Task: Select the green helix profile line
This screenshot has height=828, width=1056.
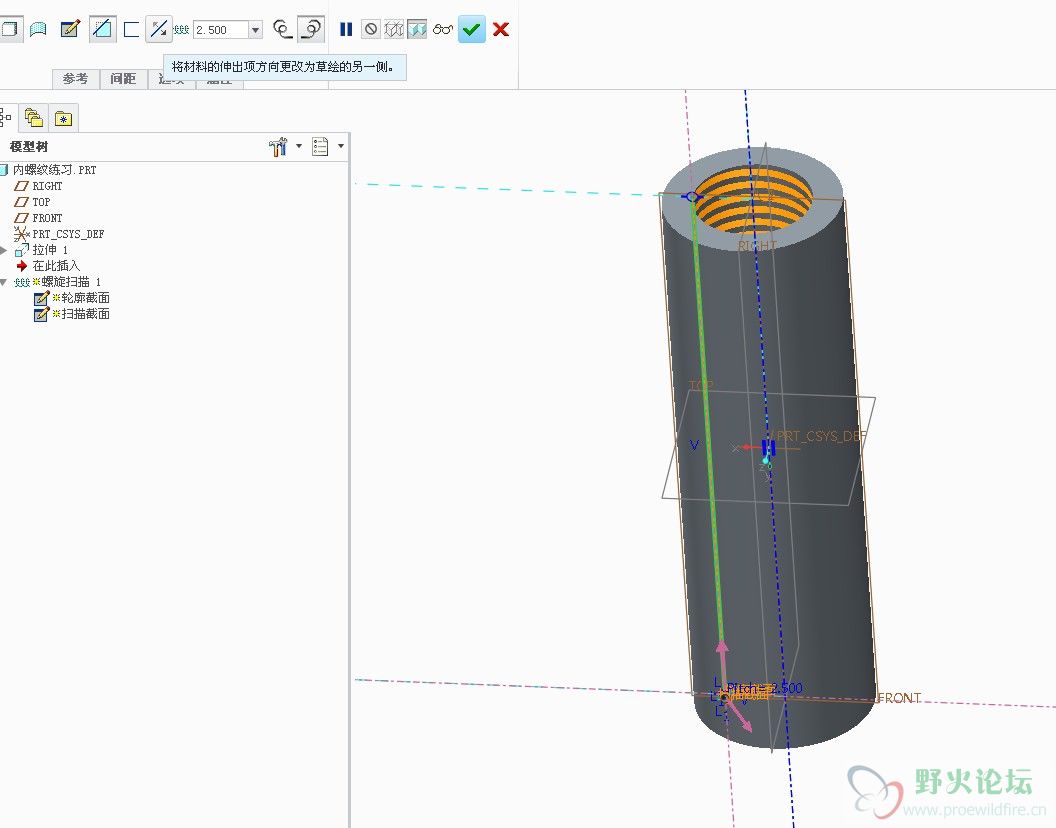Action: 707,421
